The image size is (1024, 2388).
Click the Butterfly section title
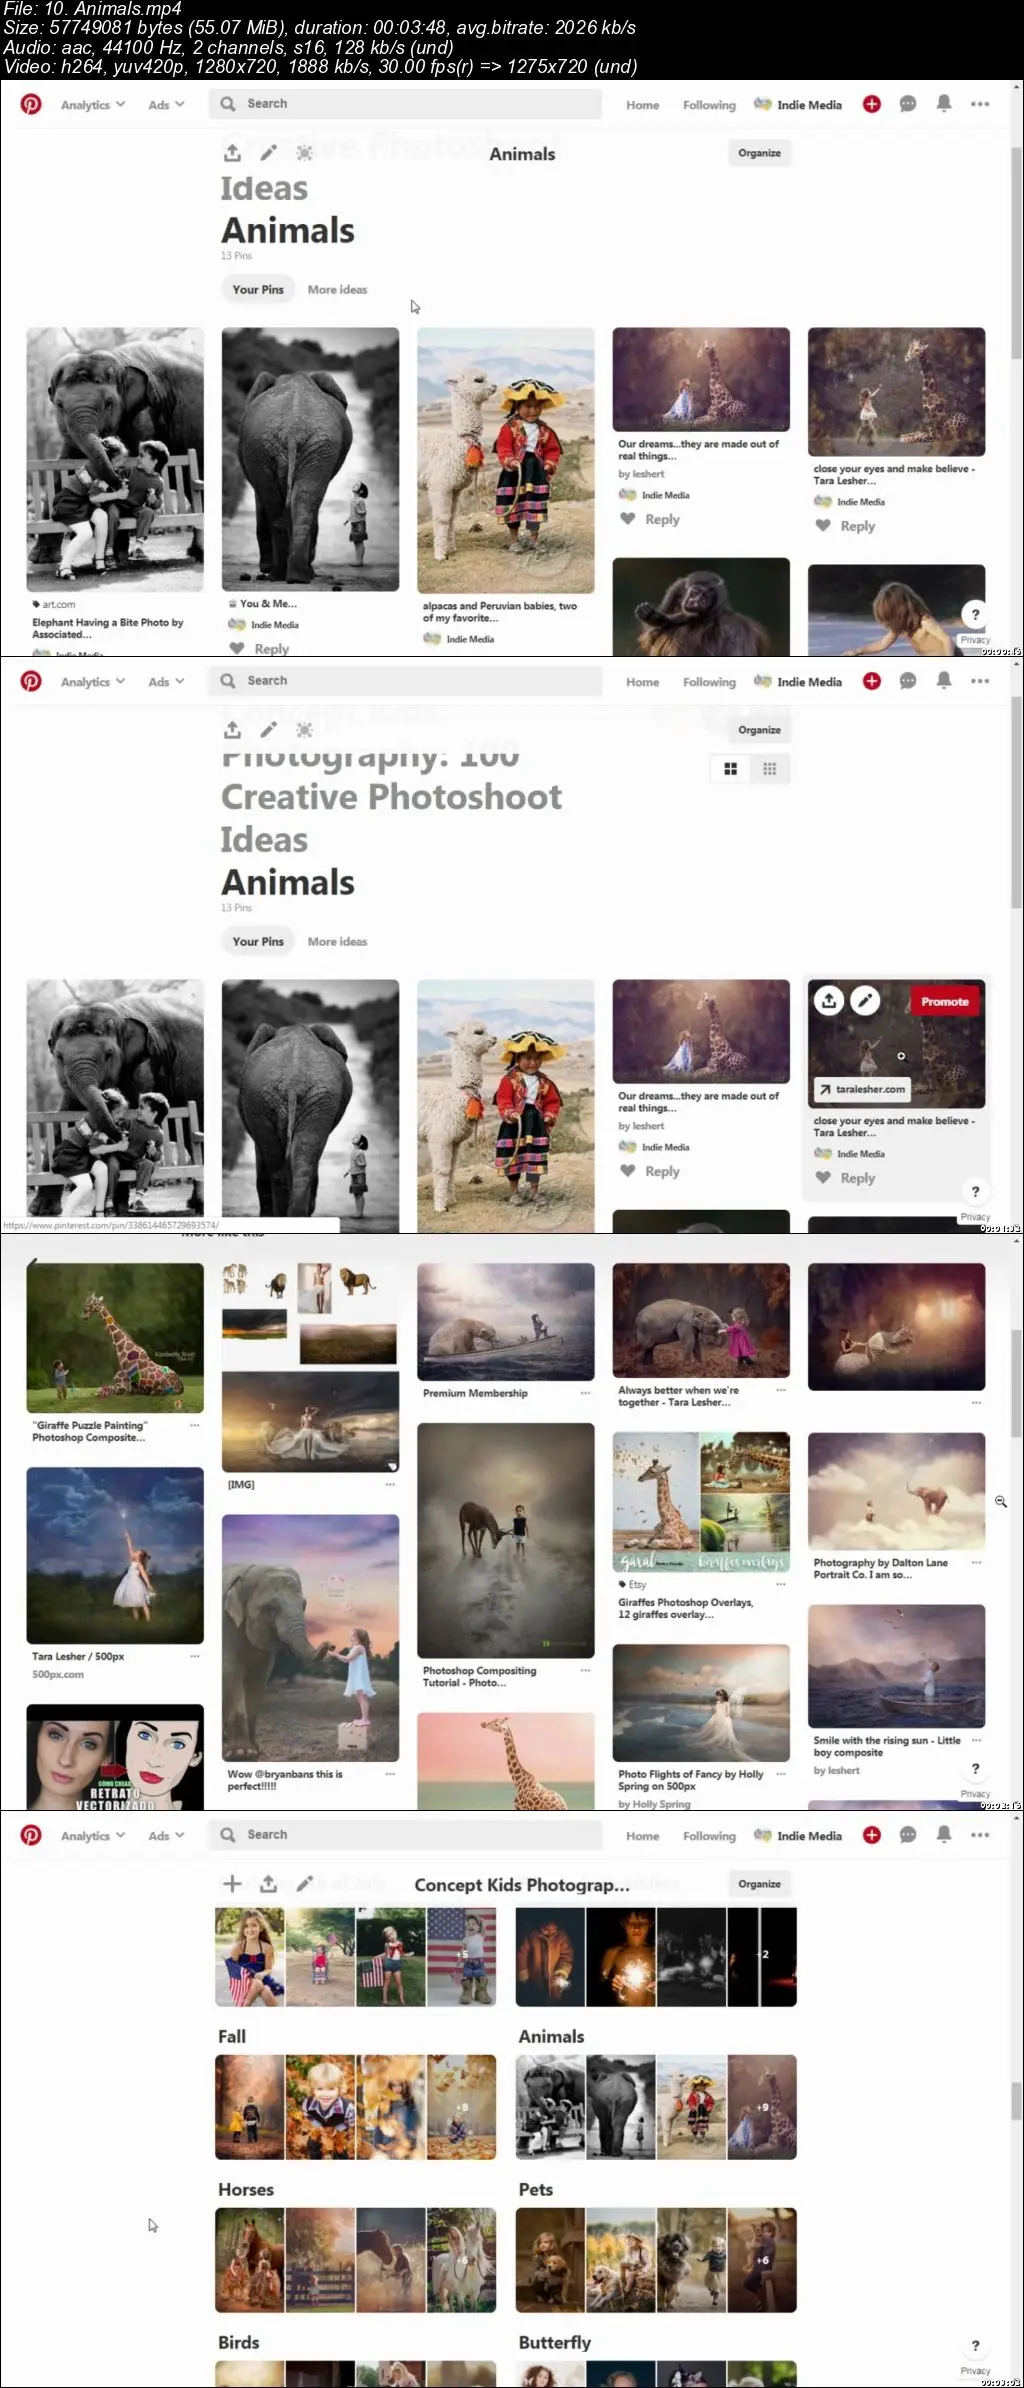pos(555,2342)
